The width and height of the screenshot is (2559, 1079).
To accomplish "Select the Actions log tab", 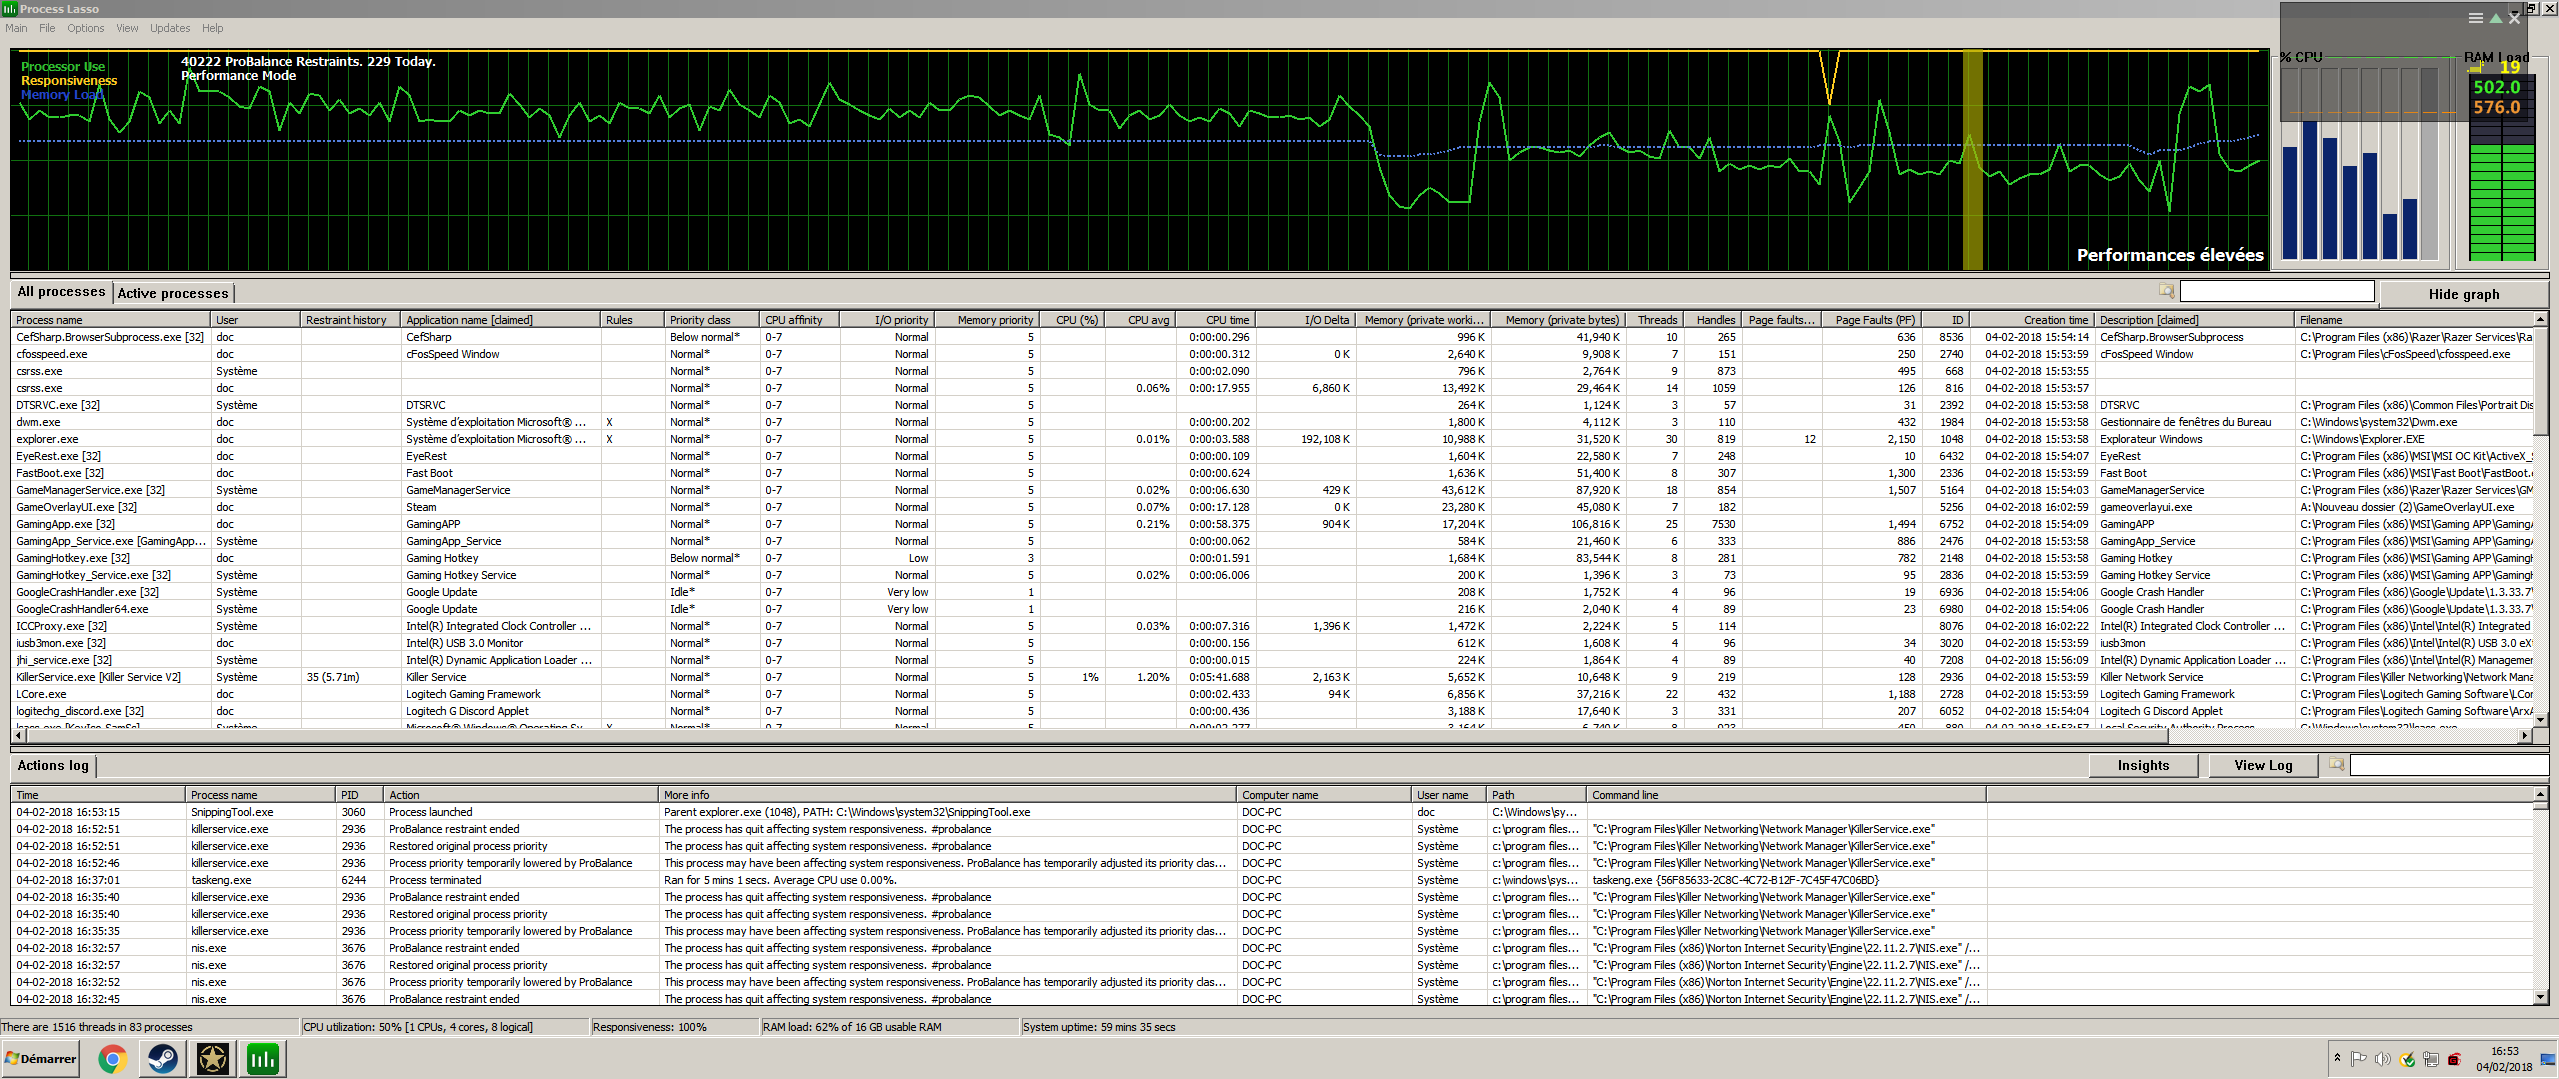I will coord(53,766).
